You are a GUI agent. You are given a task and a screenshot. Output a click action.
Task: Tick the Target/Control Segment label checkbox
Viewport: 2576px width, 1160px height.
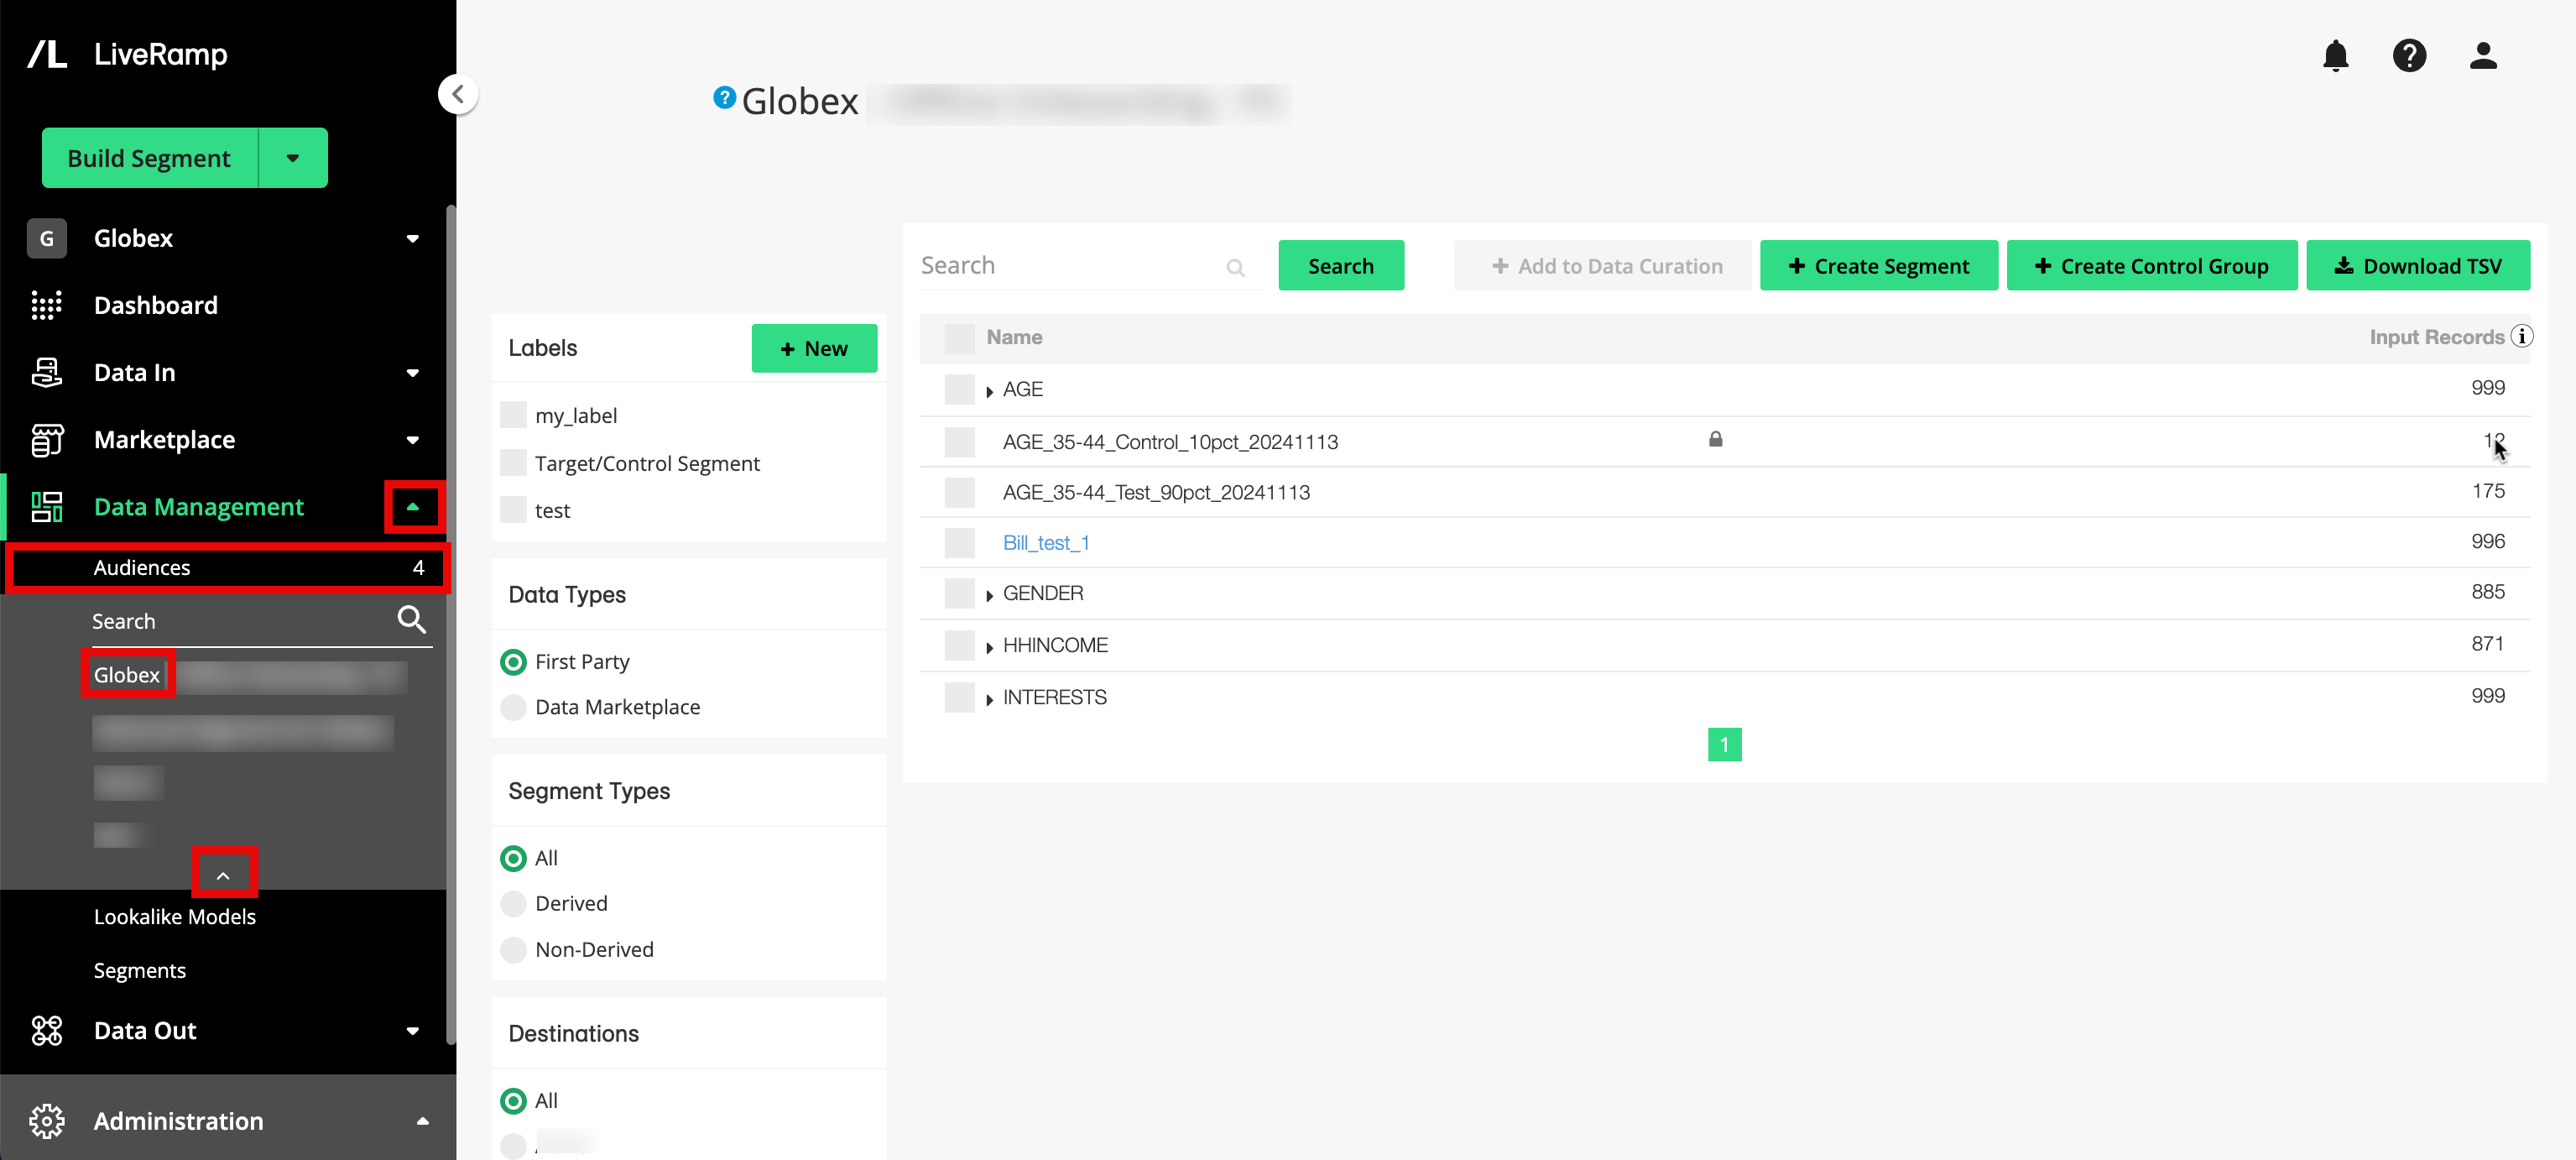[513, 462]
